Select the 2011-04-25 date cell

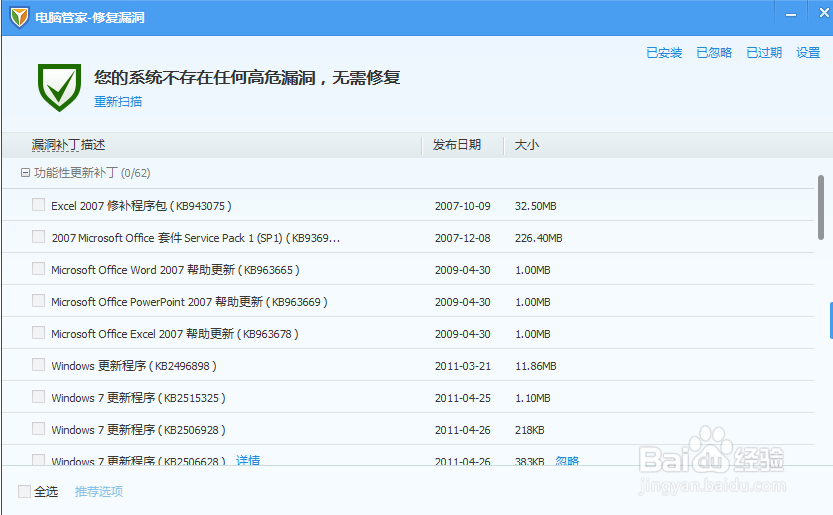463,398
